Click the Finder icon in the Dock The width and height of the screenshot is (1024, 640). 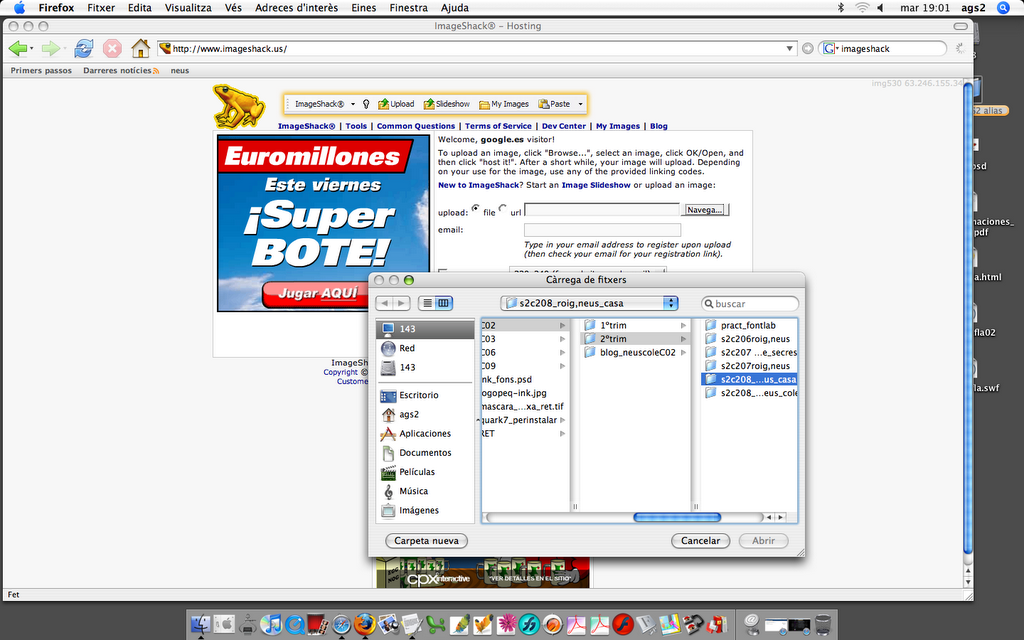pyautogui.click(x=200, y=625)
